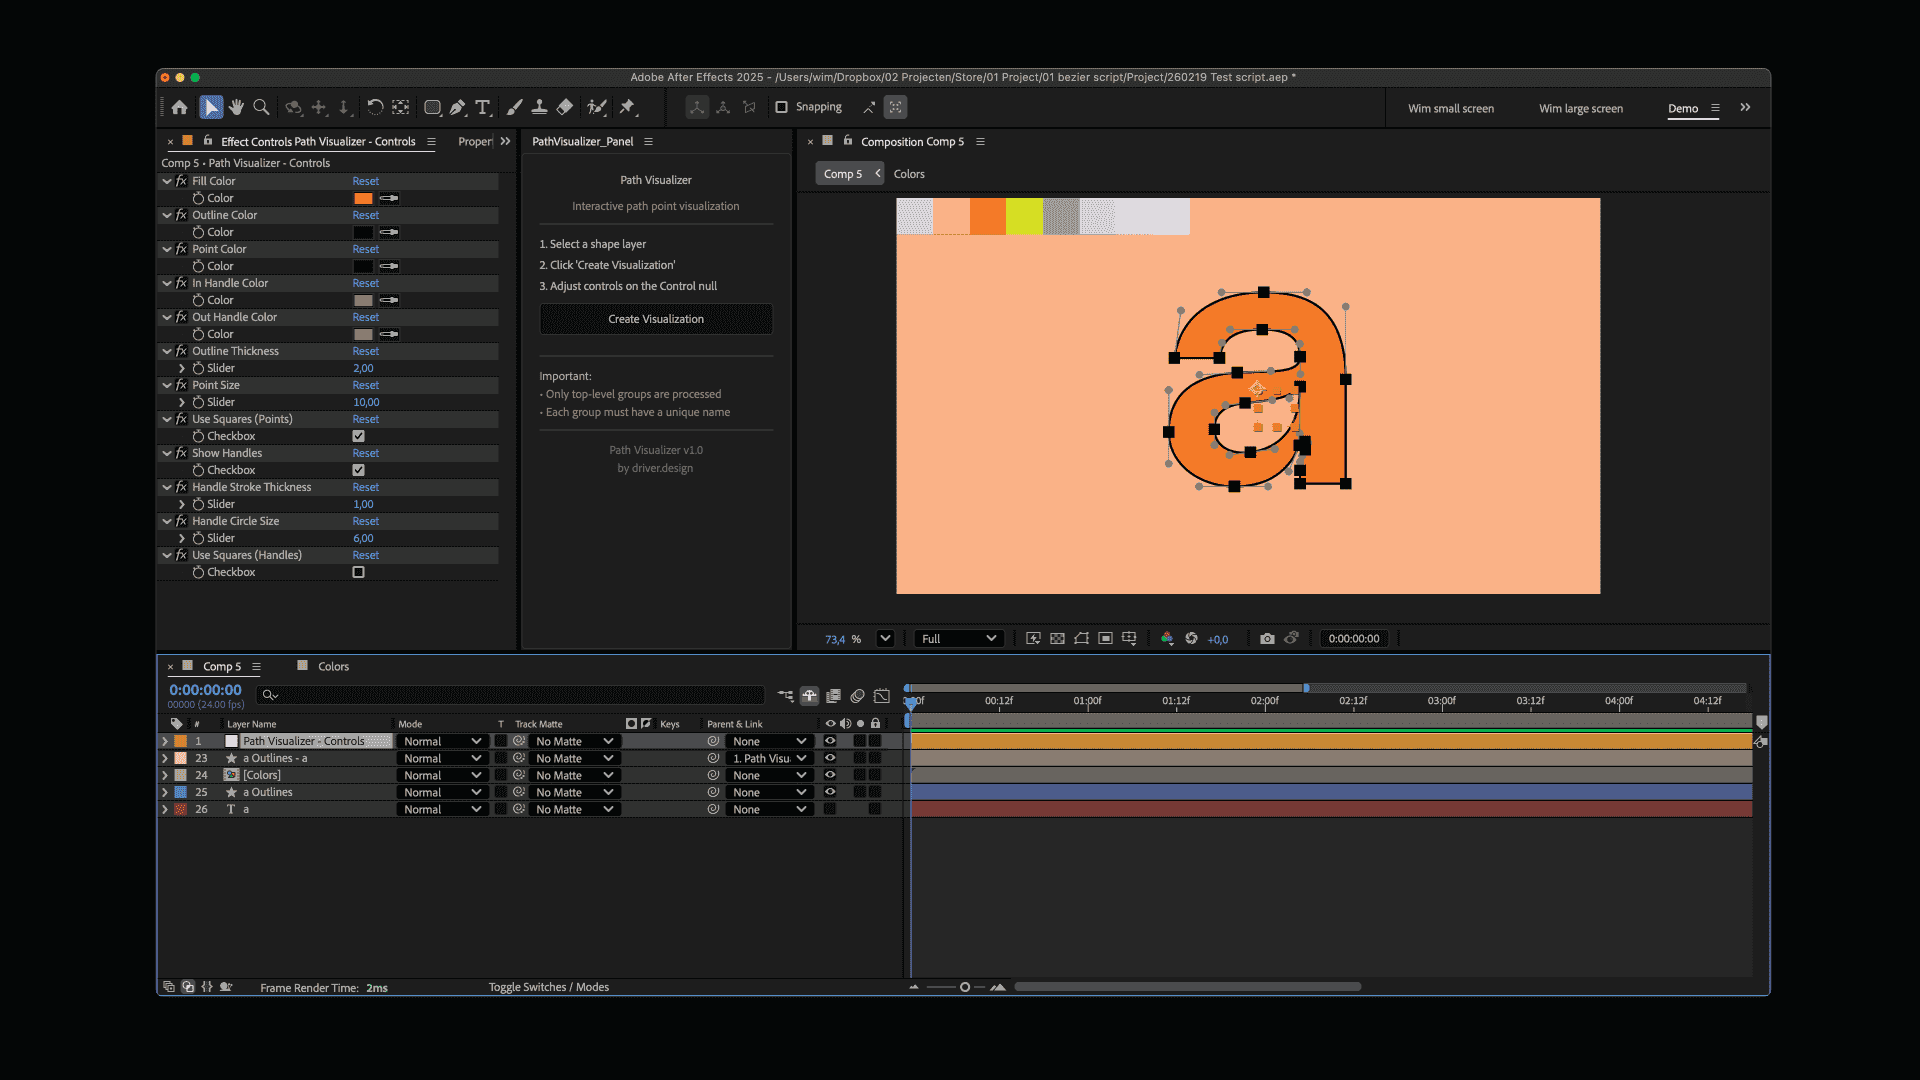This screenshot has width=1920, height=1080.
Task: Reset the Outline Thickness effect
Action: click(x=365, y=351)
